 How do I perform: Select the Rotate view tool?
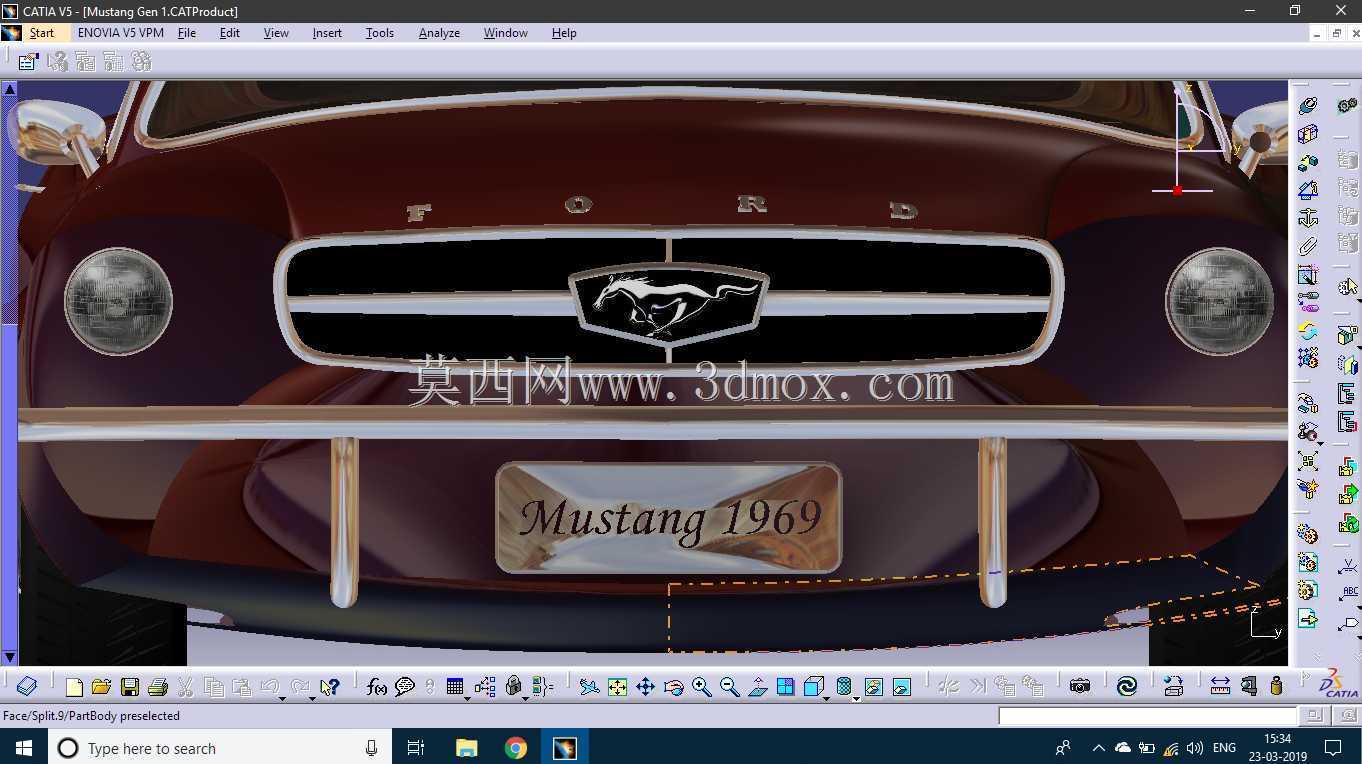673,687
